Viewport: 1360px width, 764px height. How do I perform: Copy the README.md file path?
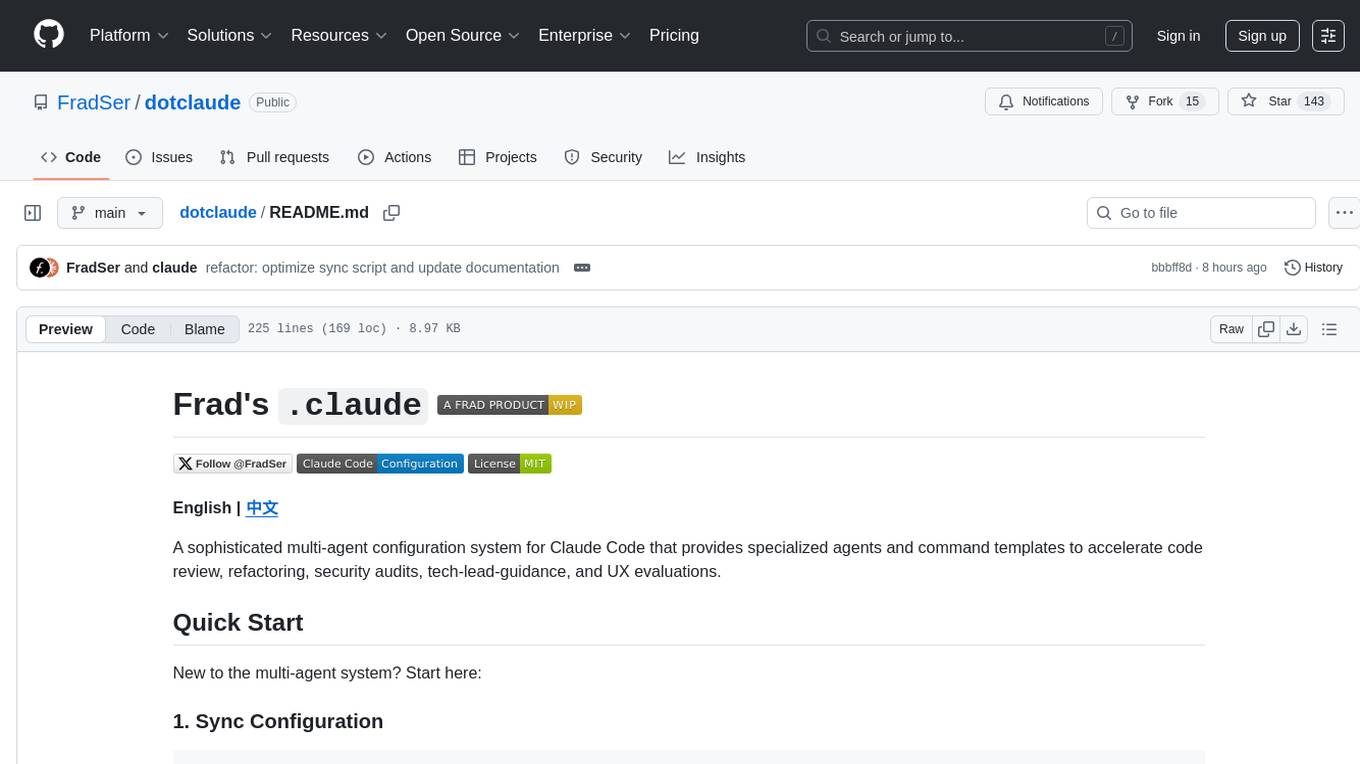[x=391, y=213]
